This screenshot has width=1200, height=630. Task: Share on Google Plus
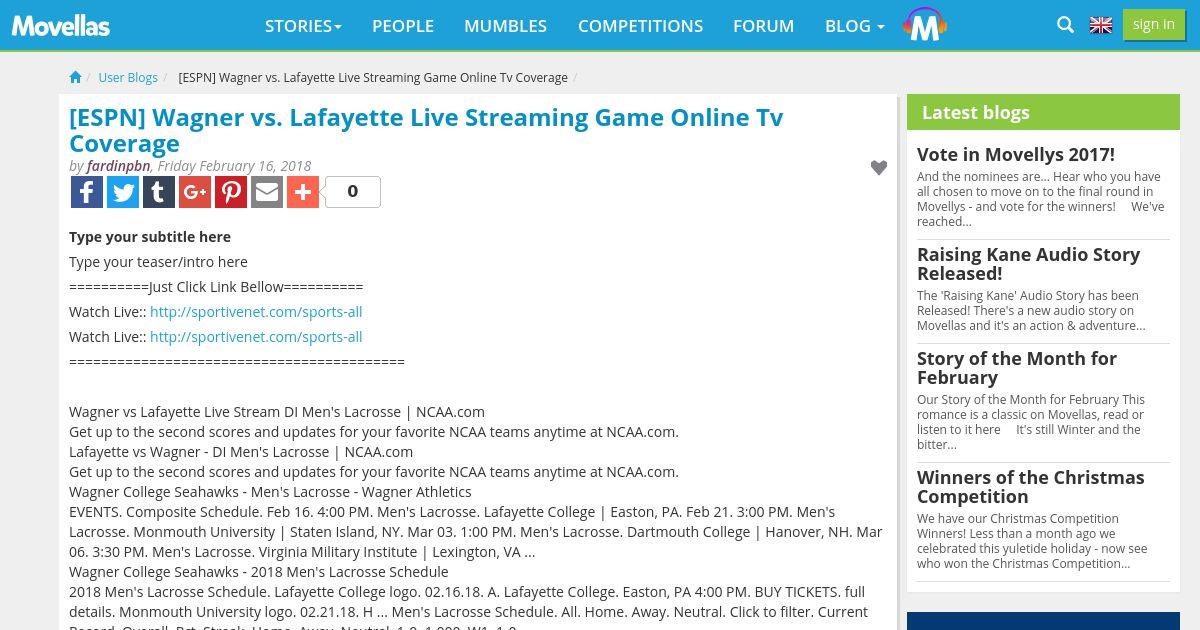click(195, 192)
